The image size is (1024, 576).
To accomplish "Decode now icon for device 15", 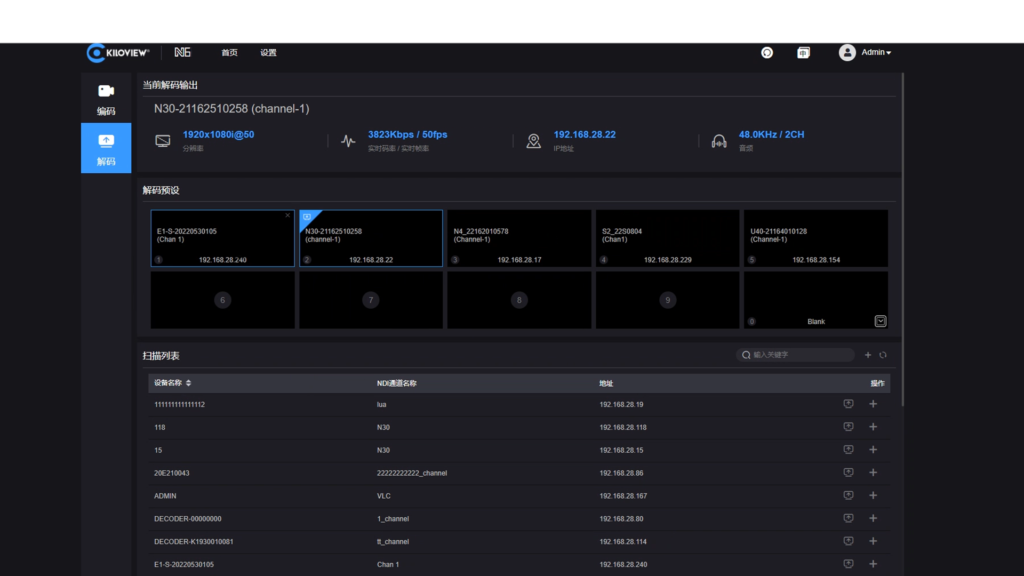I will [x=848, y=450].
